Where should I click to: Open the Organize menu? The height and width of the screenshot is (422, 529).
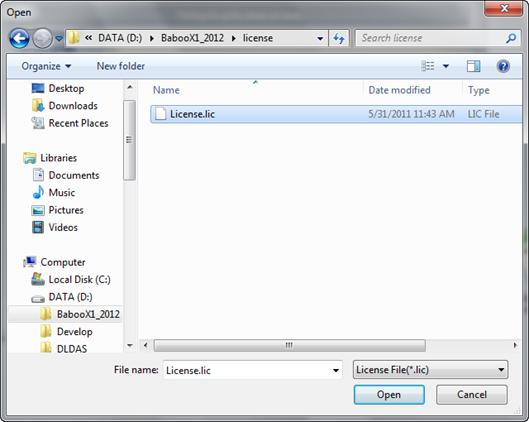46,66
